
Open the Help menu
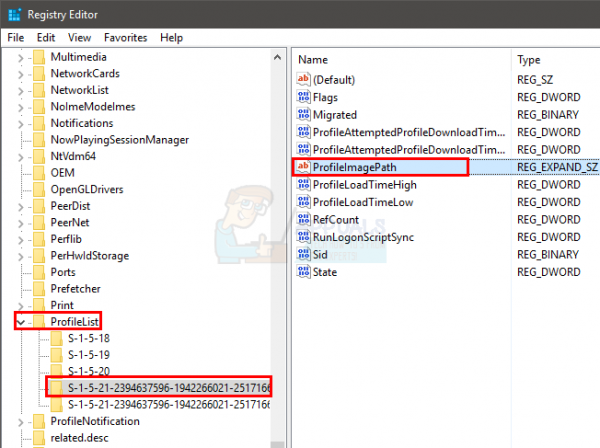(x=171, y=37)
